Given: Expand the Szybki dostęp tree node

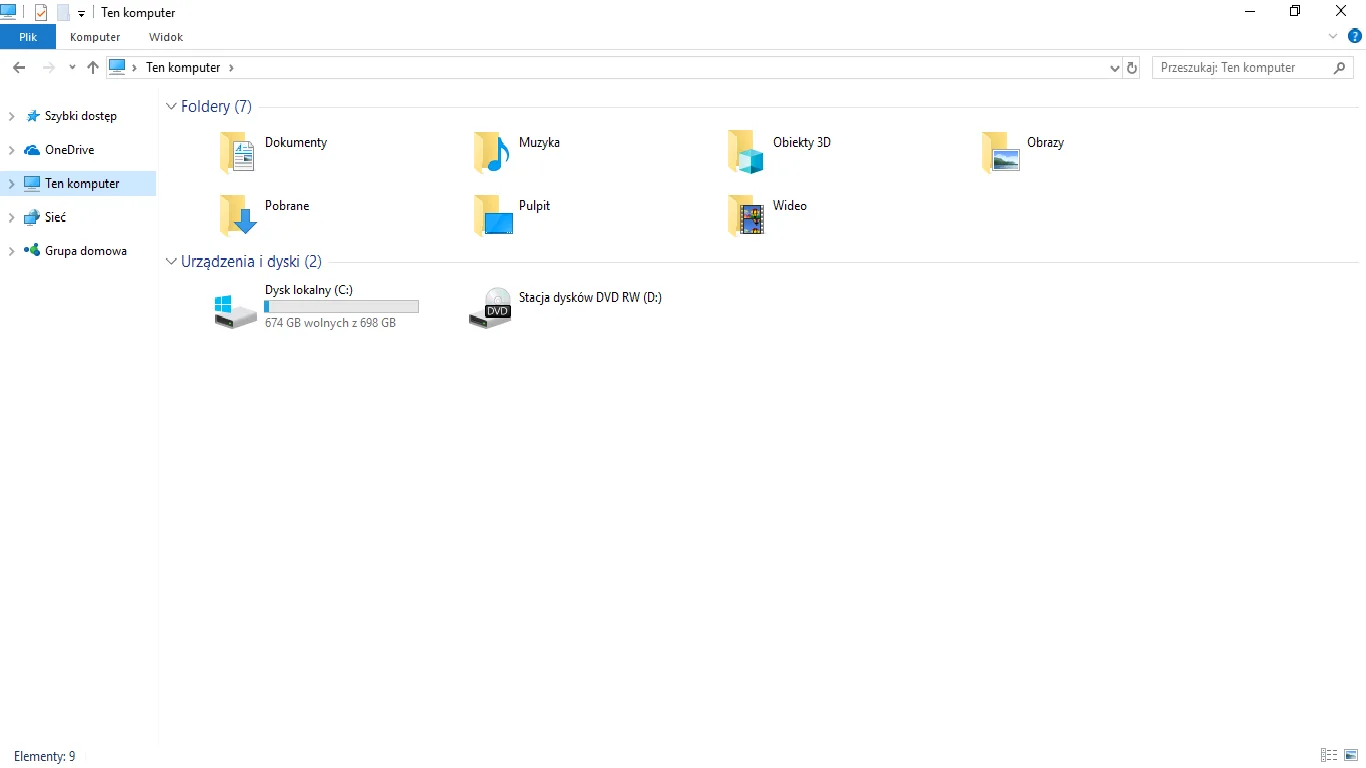Looking at the screenshot, I should 11,116.
